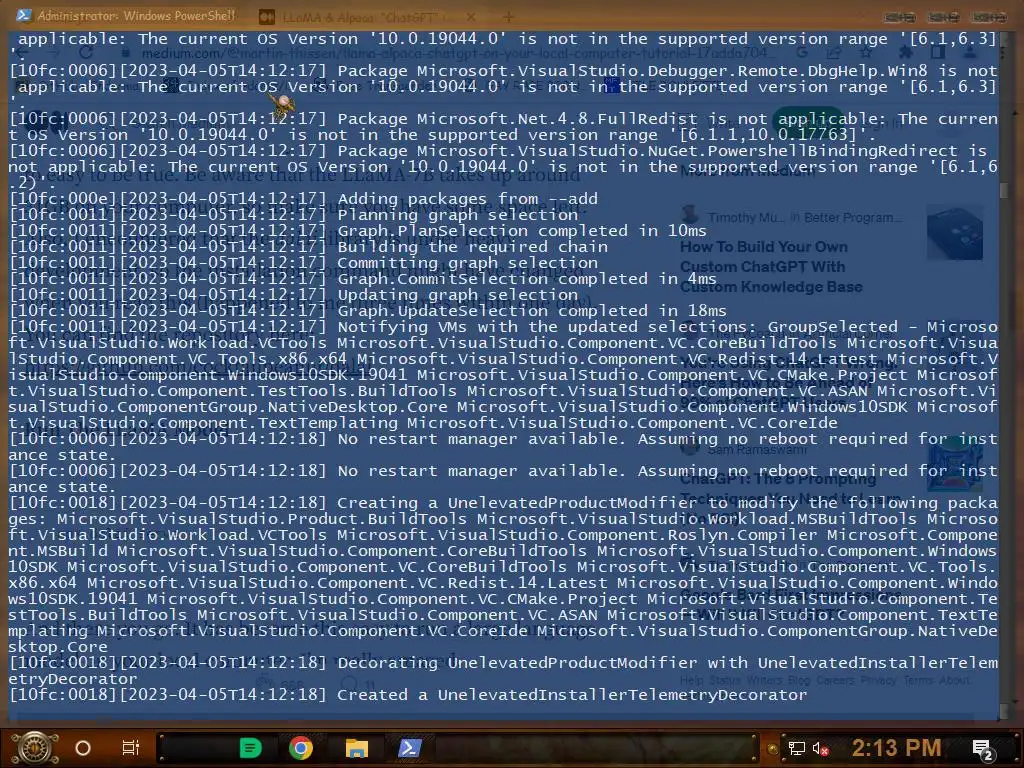1024x768 pixels.
Task: Click Chrome's medium.com address bar behind PowerShell
Action: click(457, 53)
